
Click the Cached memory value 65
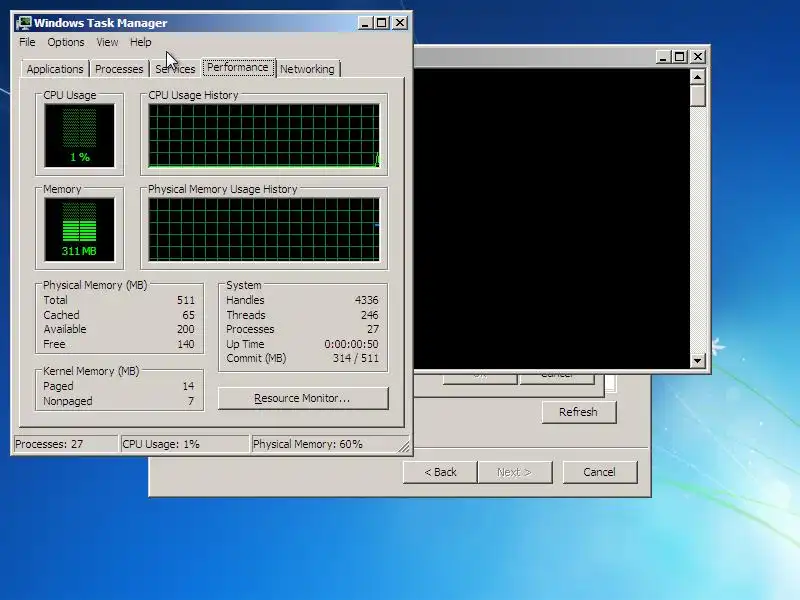pos(188,315)
